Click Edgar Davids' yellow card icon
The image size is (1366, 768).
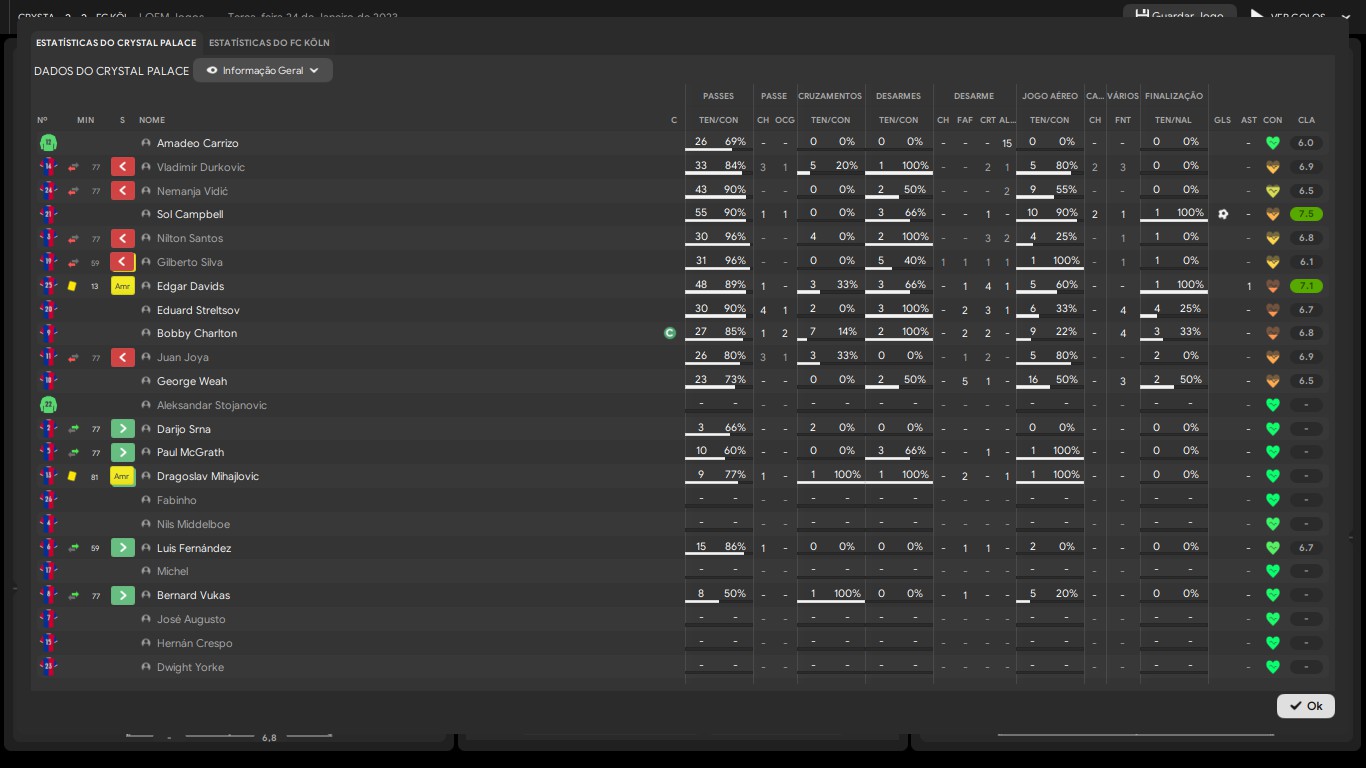coord(72,286)
